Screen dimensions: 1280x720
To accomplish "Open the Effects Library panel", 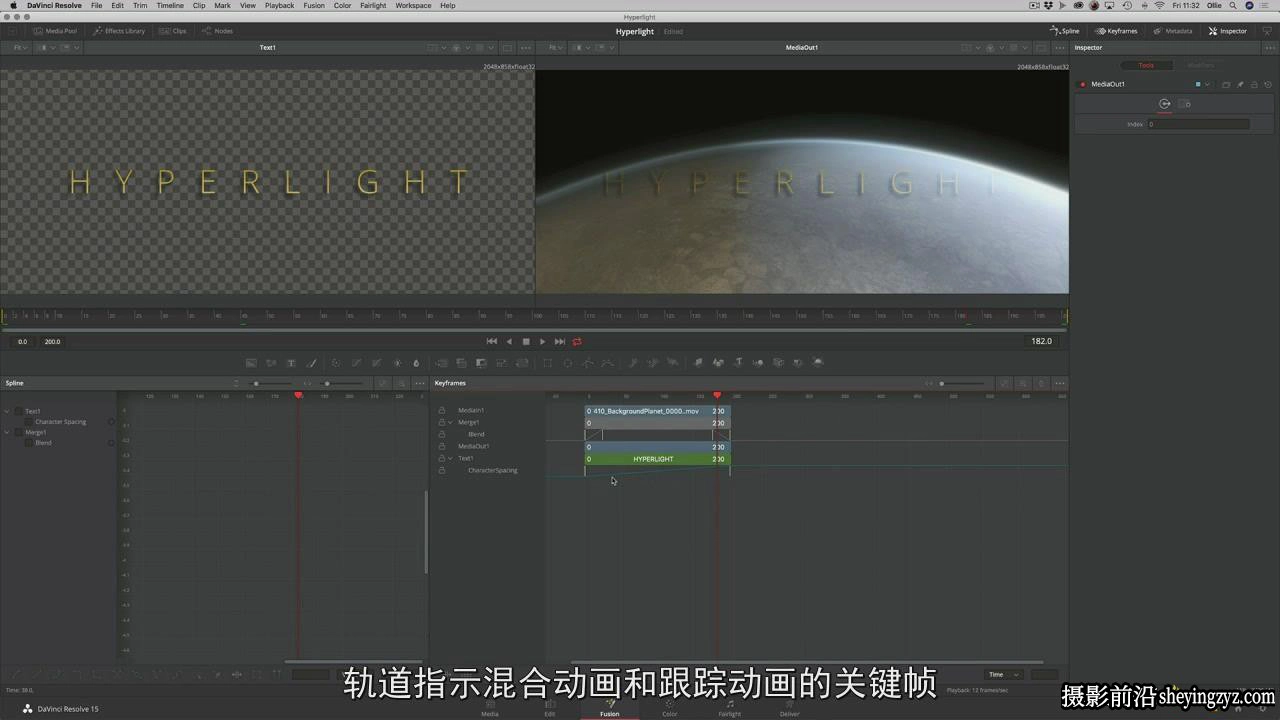I will tap(120, 31).
